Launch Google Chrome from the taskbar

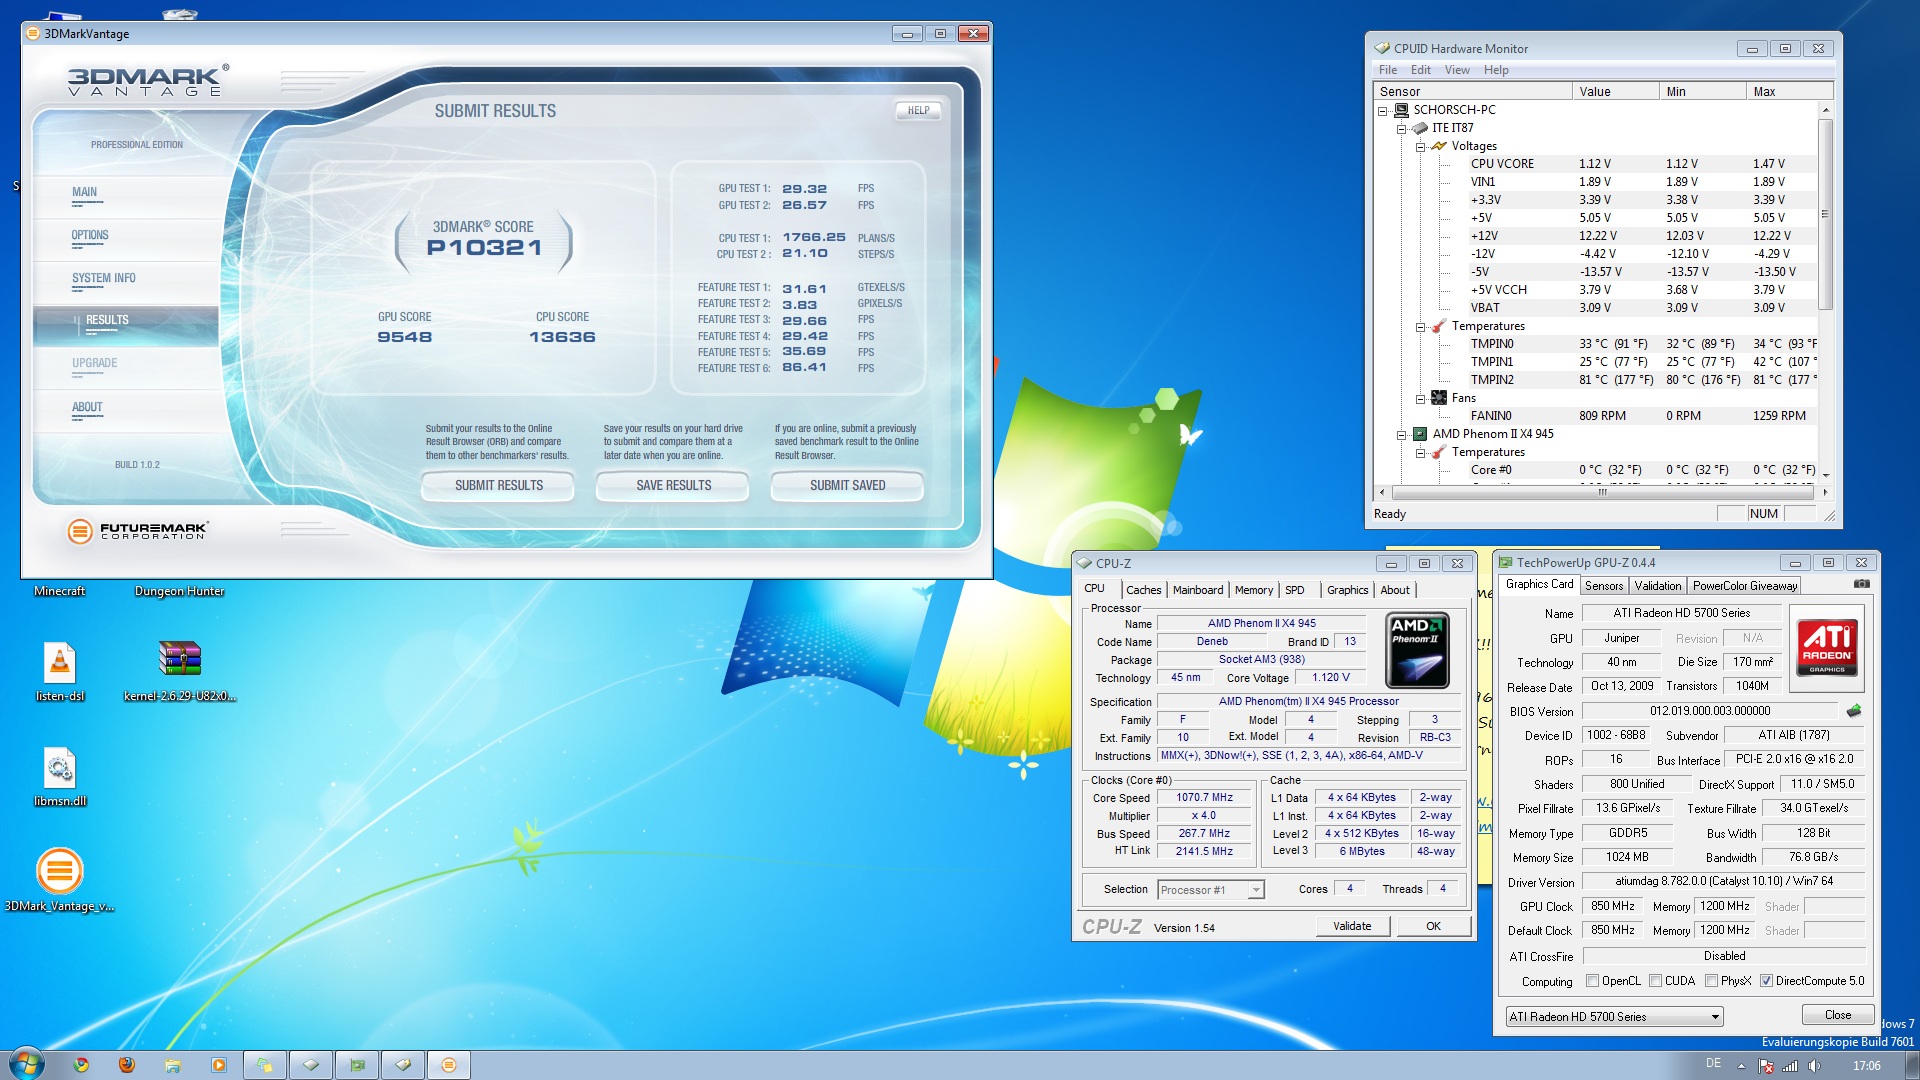pos(81,1065)
